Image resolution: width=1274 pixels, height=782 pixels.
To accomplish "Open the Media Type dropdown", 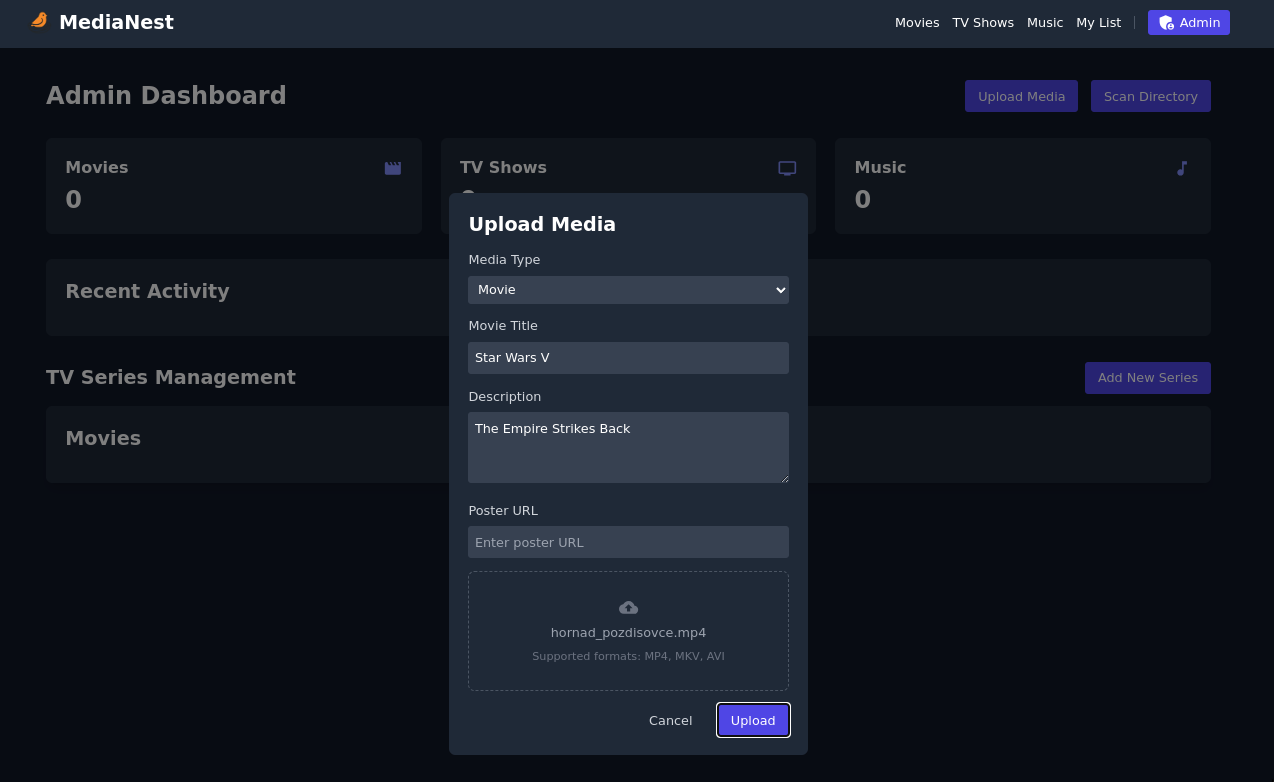I will 628,290.
